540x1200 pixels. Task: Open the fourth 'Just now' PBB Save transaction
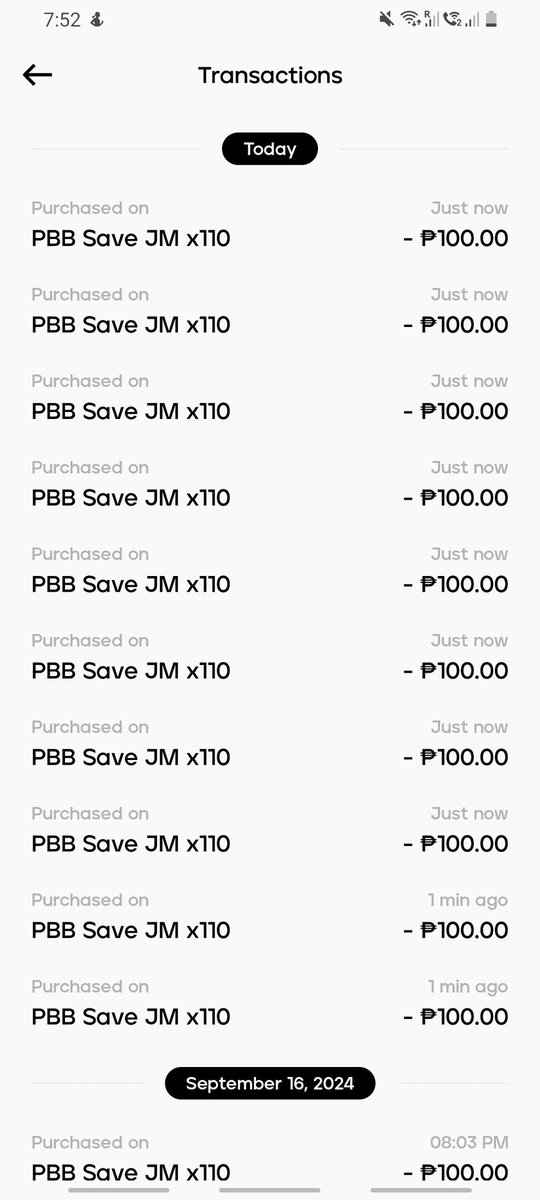(270, 484)
